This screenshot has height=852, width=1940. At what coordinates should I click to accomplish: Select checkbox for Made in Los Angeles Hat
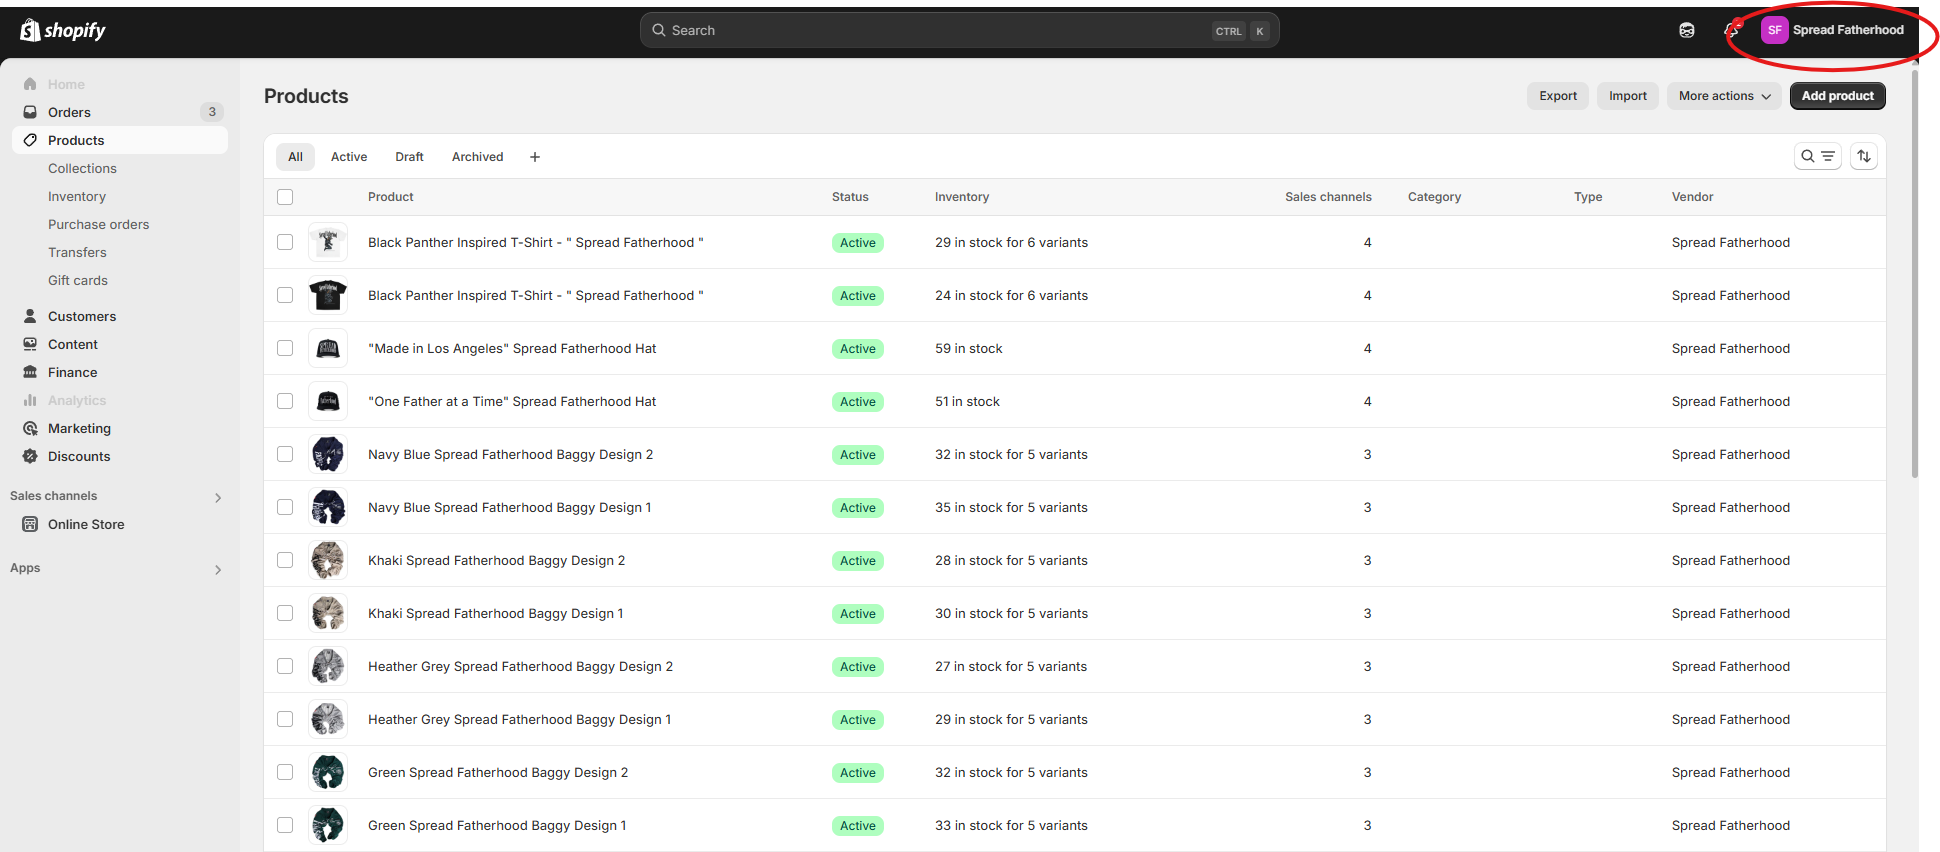285,348
